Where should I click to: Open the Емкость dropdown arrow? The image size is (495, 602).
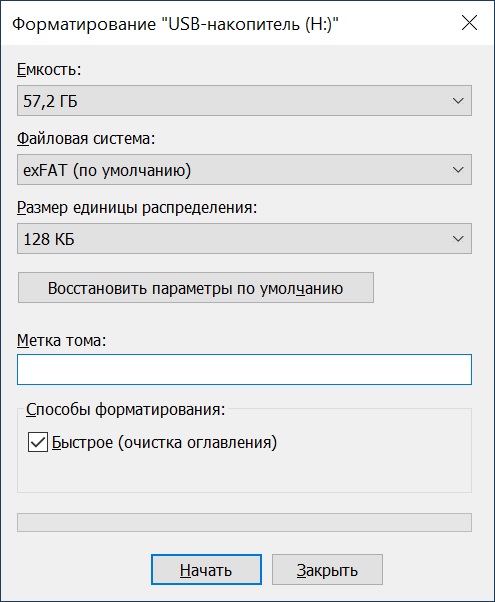[458, 101]
